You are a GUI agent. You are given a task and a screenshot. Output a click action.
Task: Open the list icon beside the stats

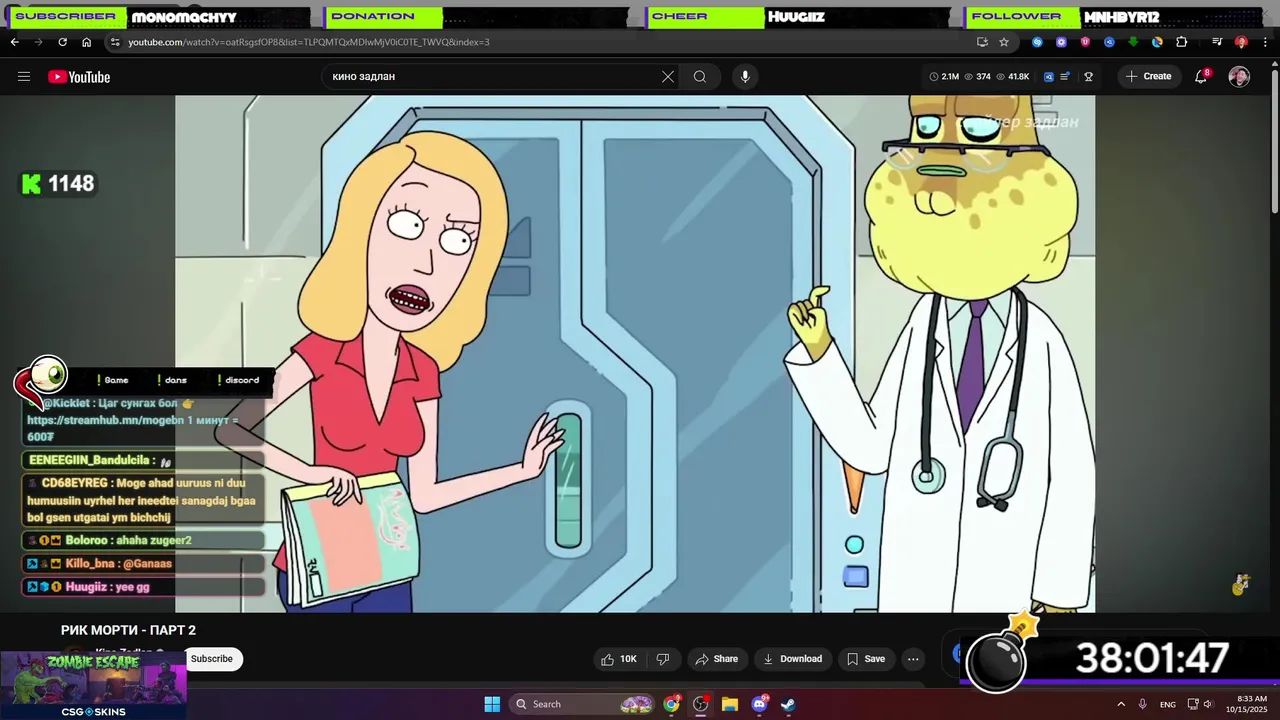coord(1066,76)
